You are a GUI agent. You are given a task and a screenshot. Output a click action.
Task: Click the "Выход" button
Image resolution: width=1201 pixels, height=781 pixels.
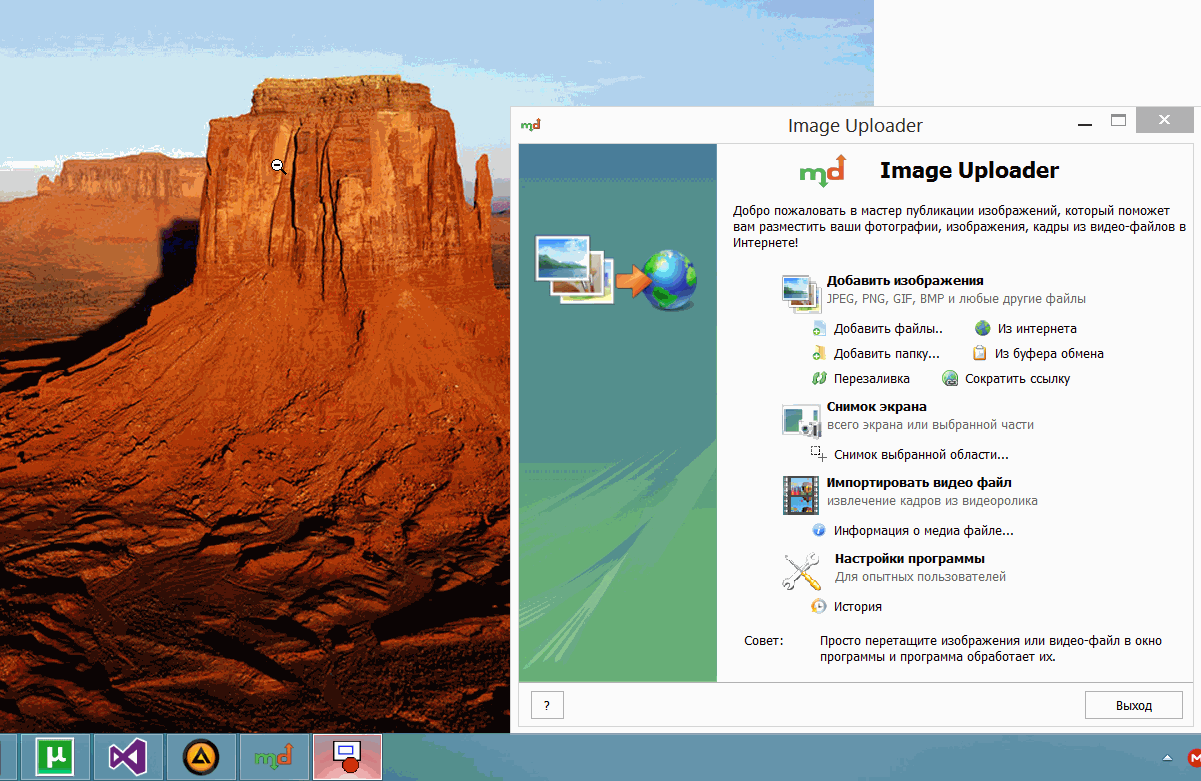[1134, 705]
